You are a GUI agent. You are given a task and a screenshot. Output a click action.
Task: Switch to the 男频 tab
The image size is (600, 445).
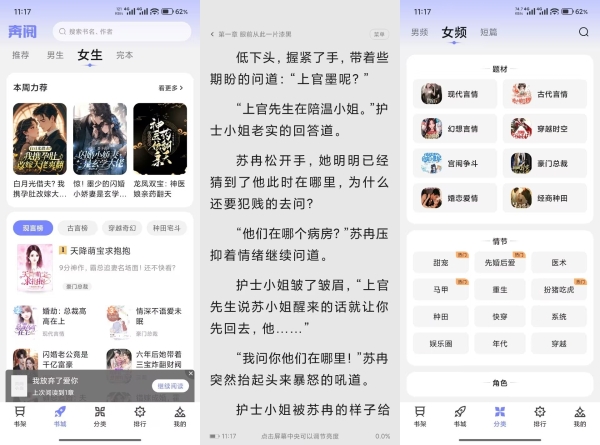pos(419,32)
